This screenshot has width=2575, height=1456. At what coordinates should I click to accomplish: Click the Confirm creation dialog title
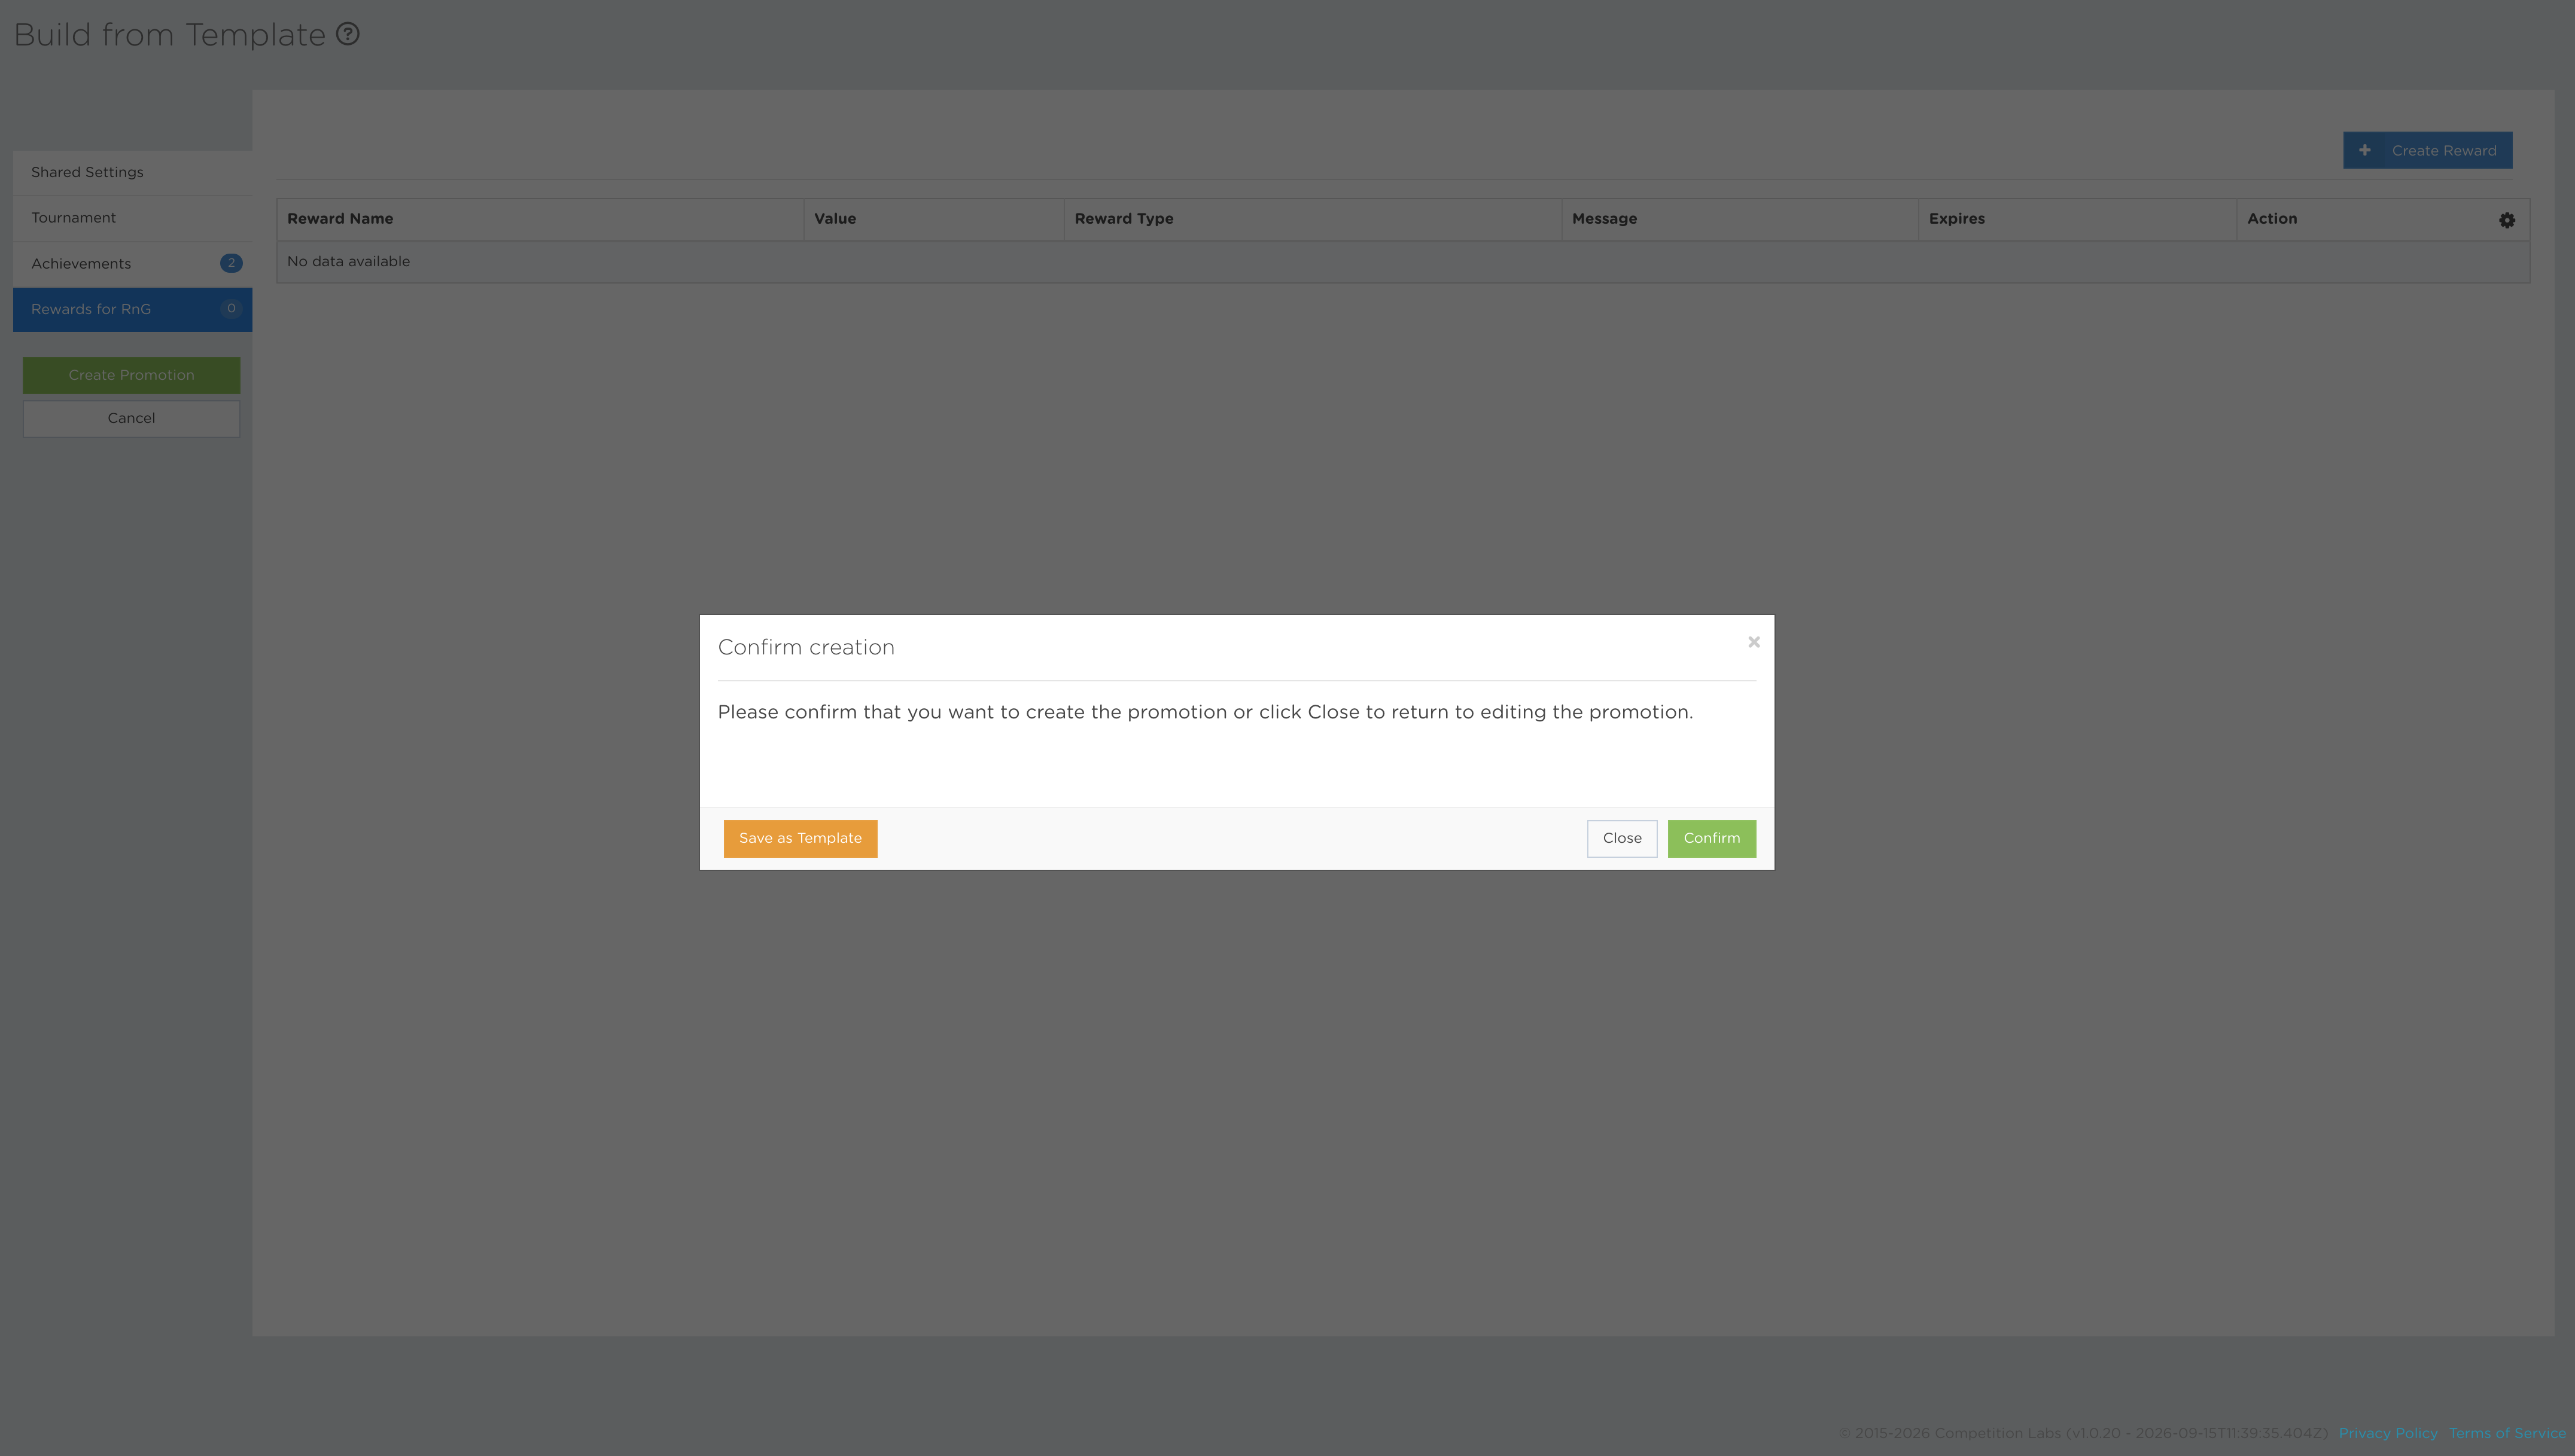click(805, 647)
